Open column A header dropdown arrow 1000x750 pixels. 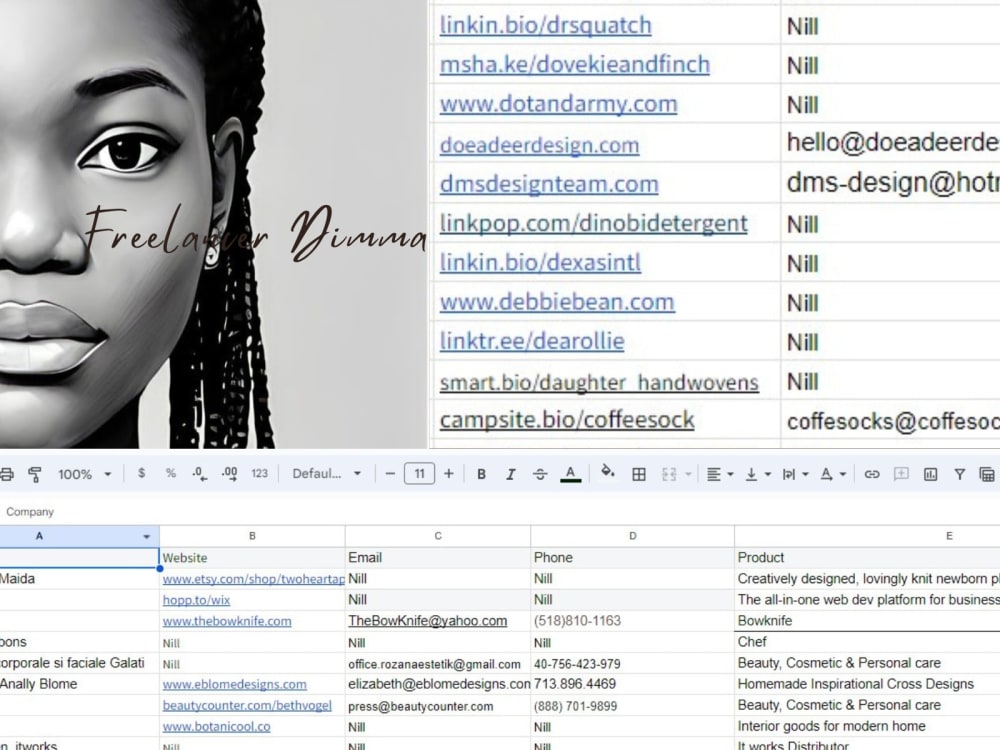[147, 536]
